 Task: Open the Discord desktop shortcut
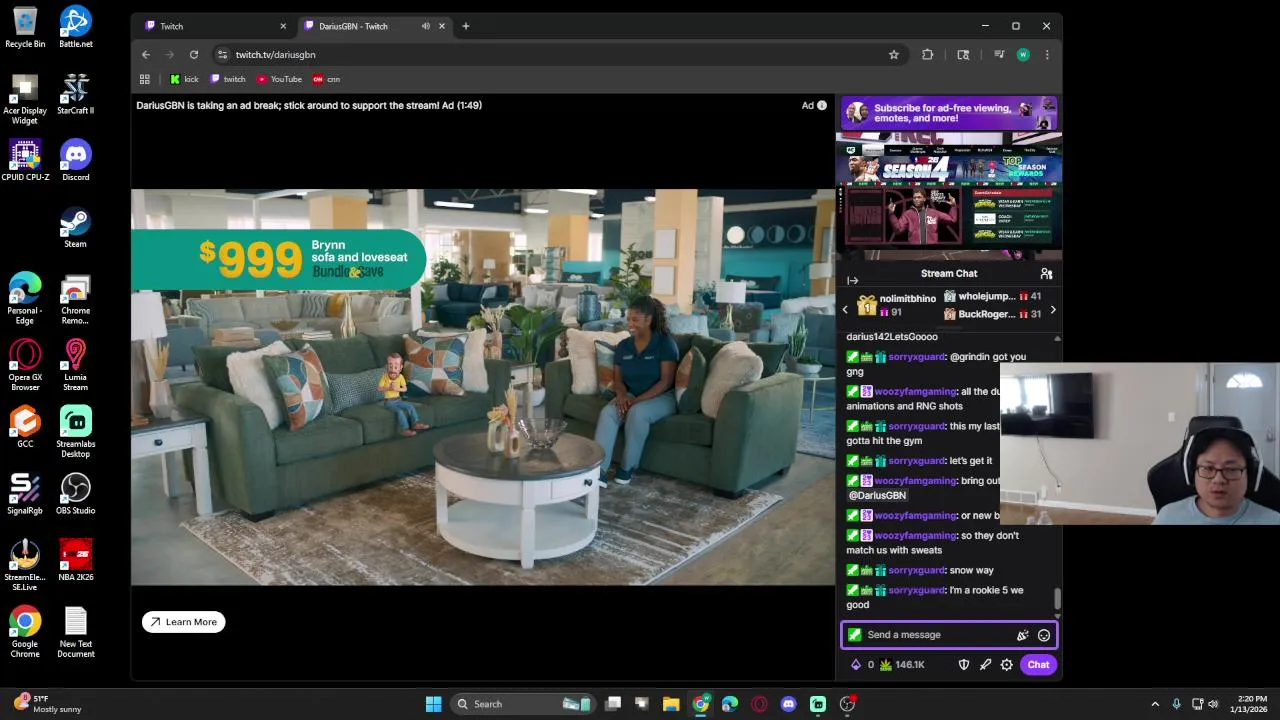point(76,160)
